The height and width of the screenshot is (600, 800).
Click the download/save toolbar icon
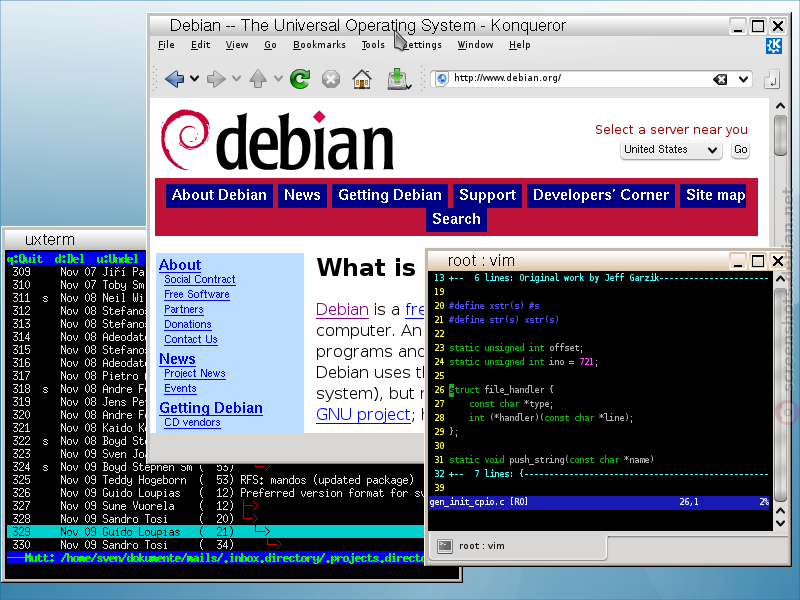point(397,79)
